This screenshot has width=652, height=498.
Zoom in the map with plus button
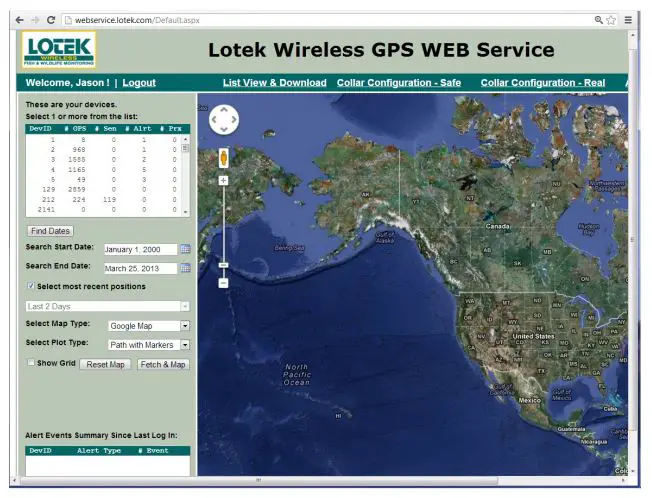coord(223,180)
